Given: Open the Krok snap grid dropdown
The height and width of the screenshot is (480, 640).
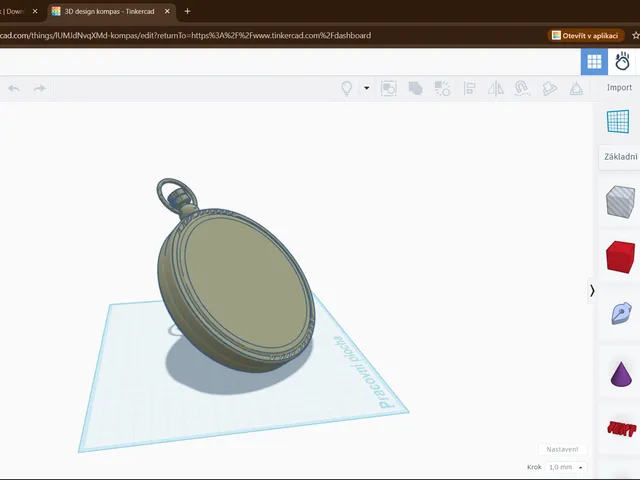Looking at the screenshot, I should [565, 467].
